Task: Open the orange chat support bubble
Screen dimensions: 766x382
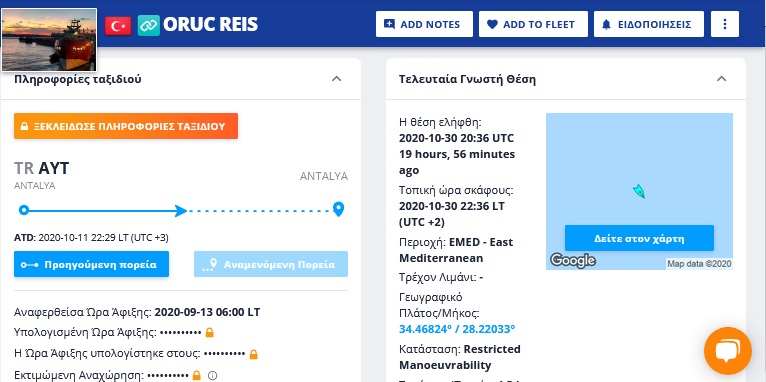Action: [727, 351]
